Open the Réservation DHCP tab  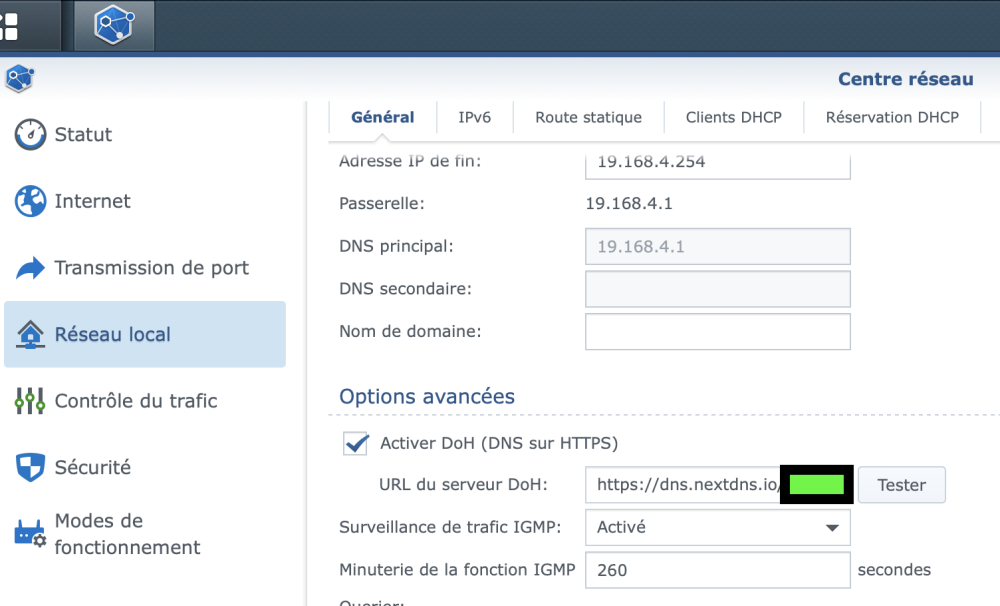coord(892,117)
